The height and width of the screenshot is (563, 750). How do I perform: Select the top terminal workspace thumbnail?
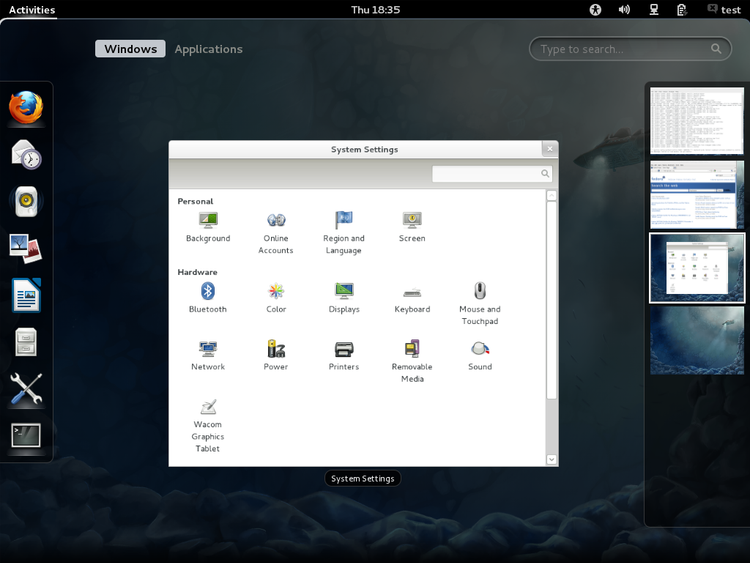[696, 120]
